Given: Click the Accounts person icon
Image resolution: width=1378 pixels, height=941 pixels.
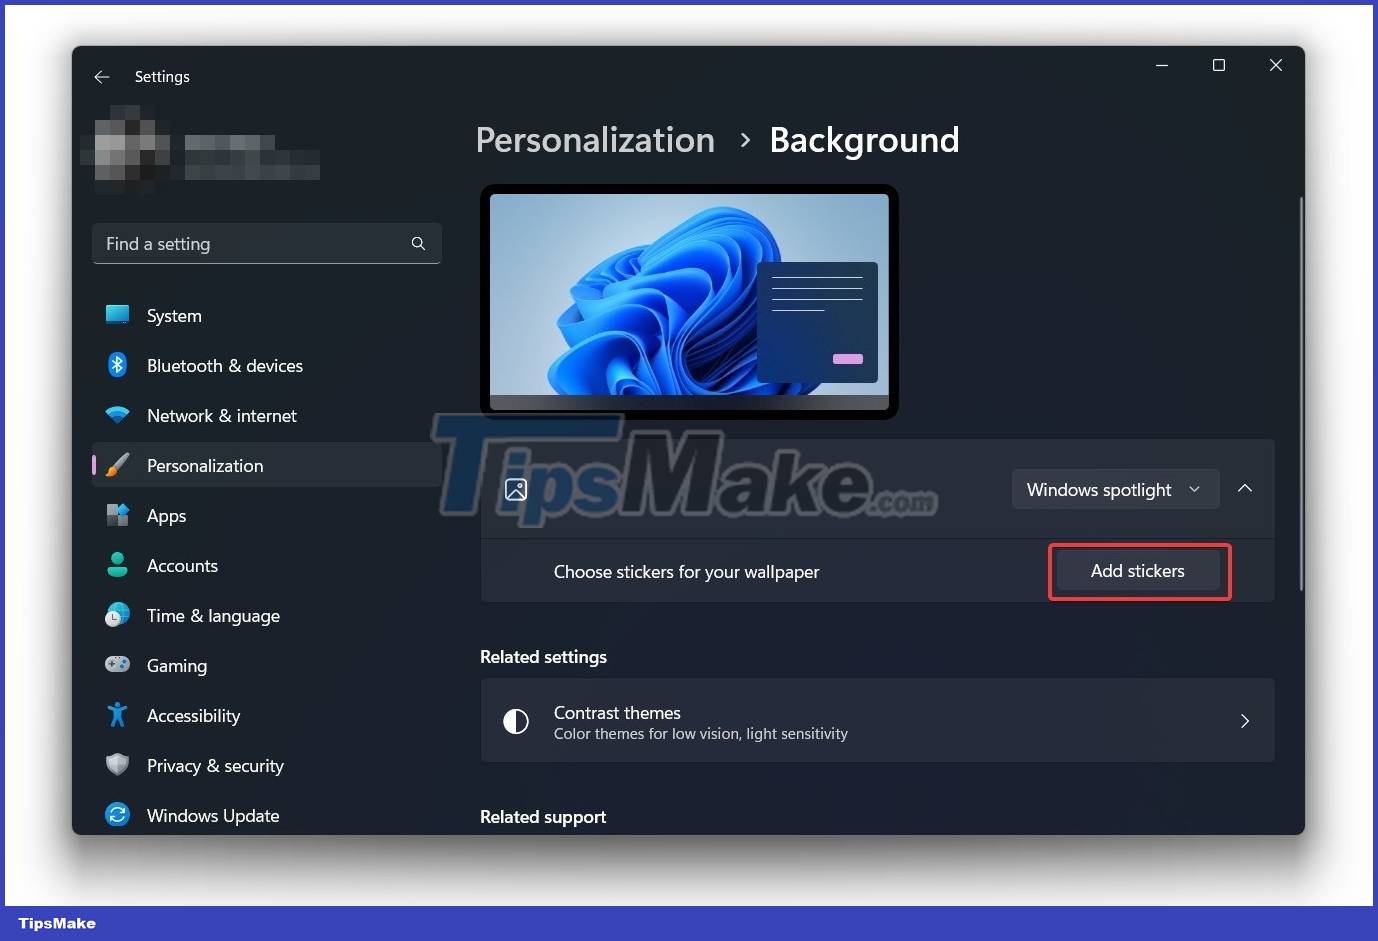Looking at the screenshot, I should pyautogui.click(x=117, y=565).
